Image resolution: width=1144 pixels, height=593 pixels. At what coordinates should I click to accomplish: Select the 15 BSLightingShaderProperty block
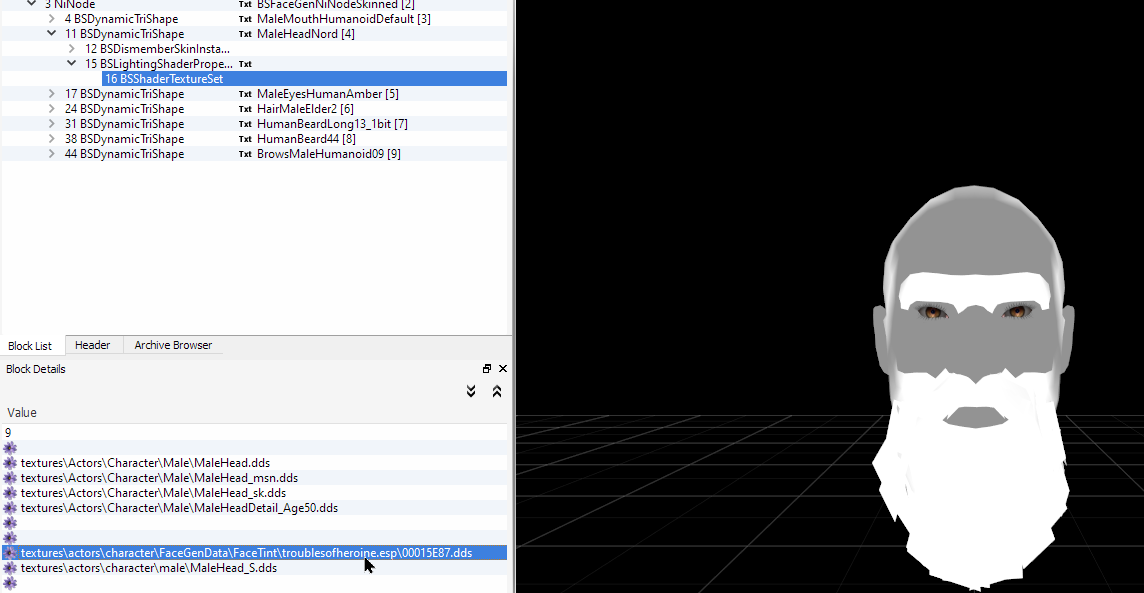pos(158,64)
